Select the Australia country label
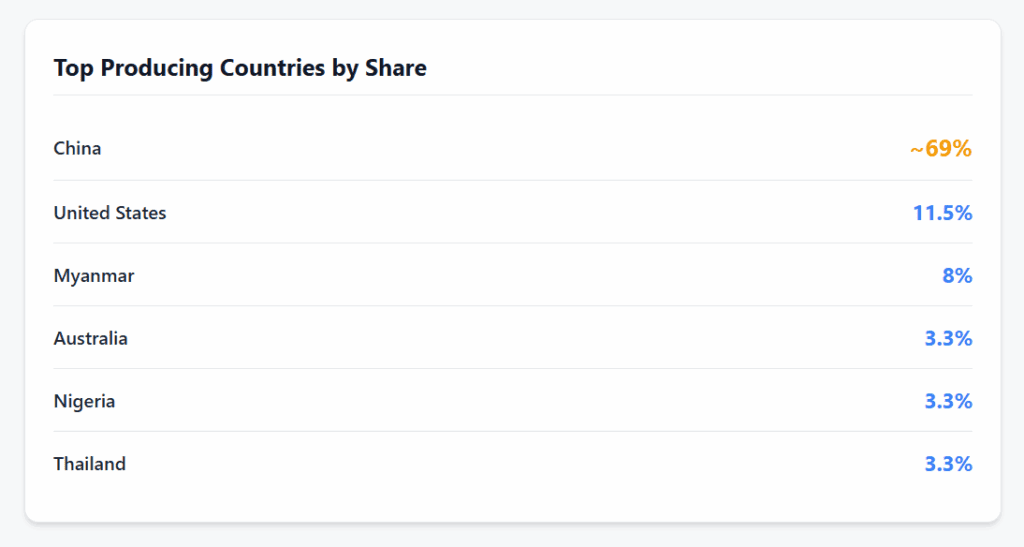Viewport: 1024px width, 547px height. (x=91, y=338)
